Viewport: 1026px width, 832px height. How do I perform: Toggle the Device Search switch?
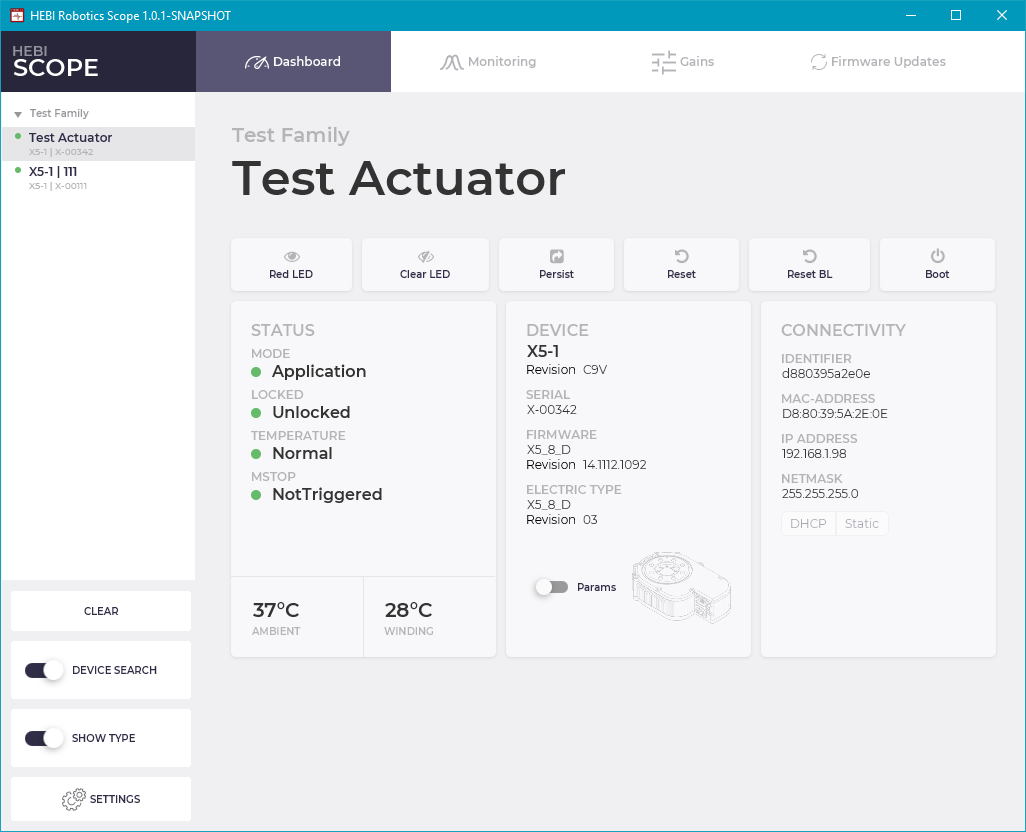tap(44, 670)
